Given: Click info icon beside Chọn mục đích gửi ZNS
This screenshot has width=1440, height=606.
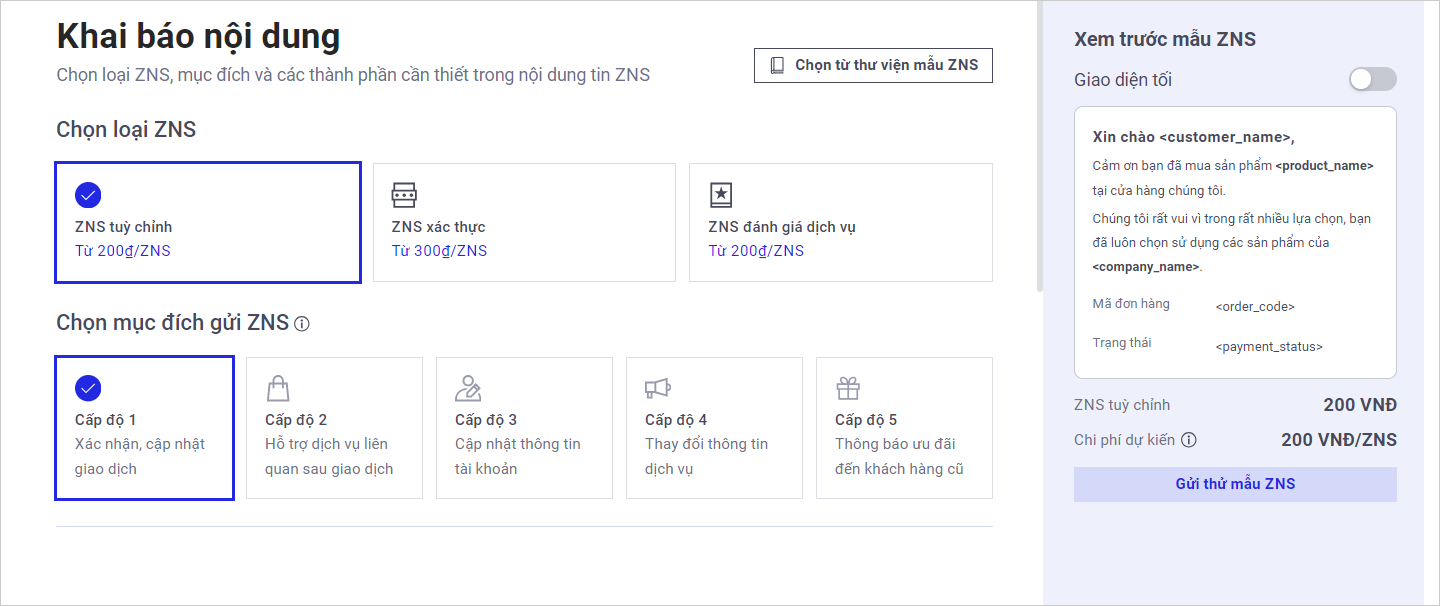Looking at the screenshot, I should (x=302, y=324).
